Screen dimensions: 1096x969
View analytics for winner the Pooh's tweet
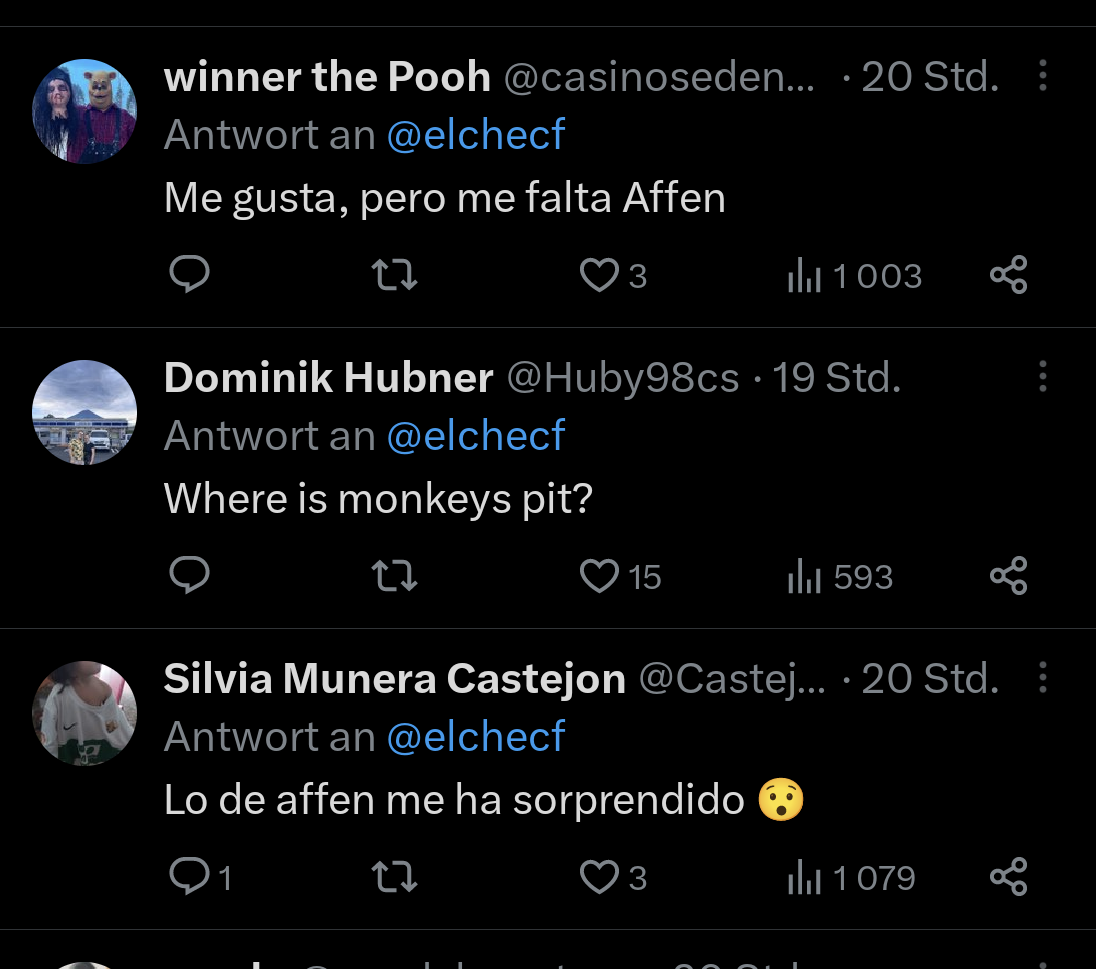[855, 275]
